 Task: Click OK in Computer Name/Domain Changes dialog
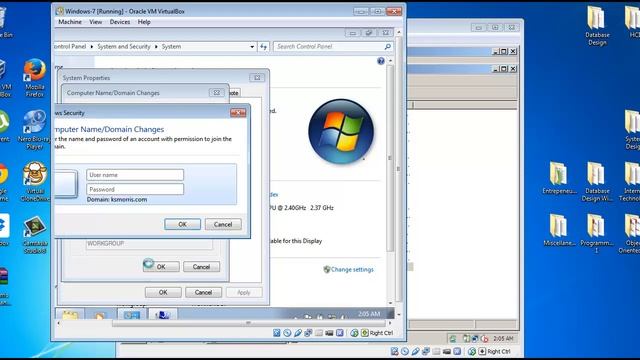(x=161, y=267)
